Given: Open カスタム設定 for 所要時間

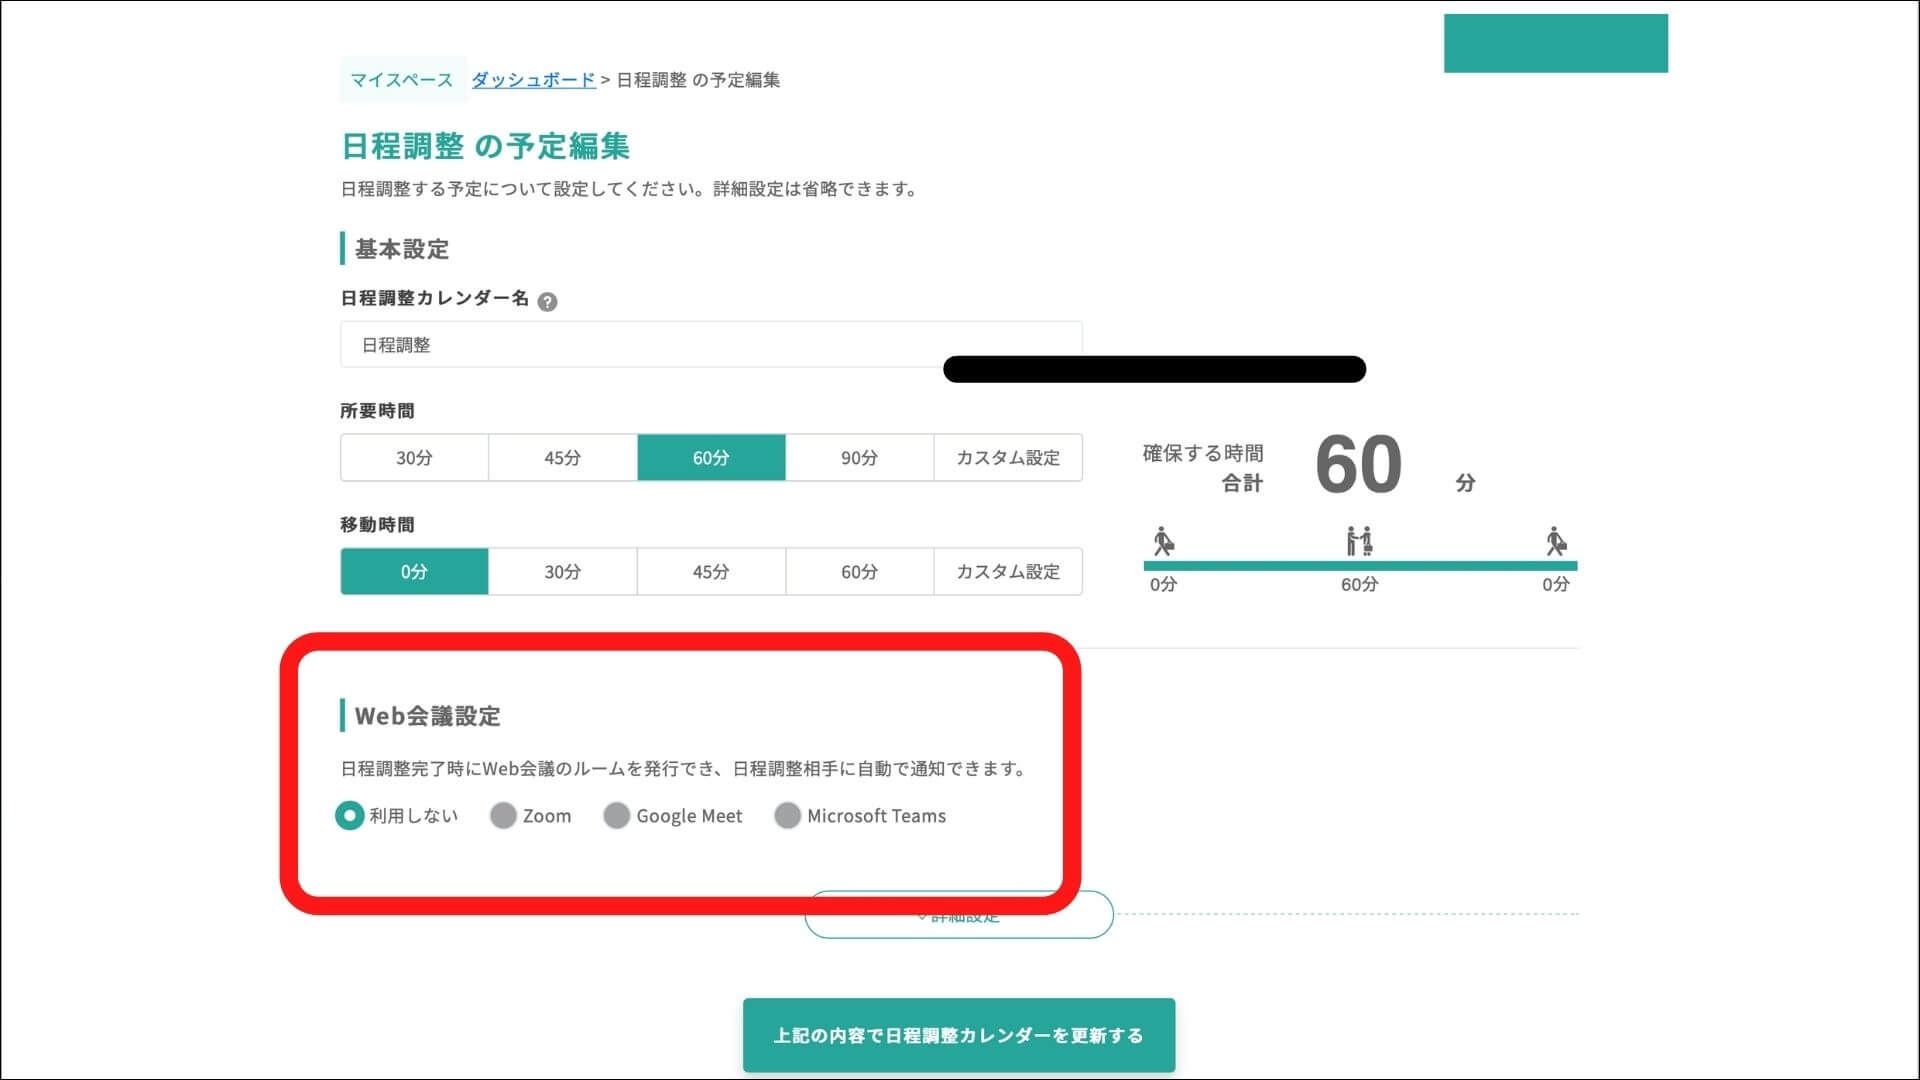Looking at the screenshot, I should [x=1007, y=457].
